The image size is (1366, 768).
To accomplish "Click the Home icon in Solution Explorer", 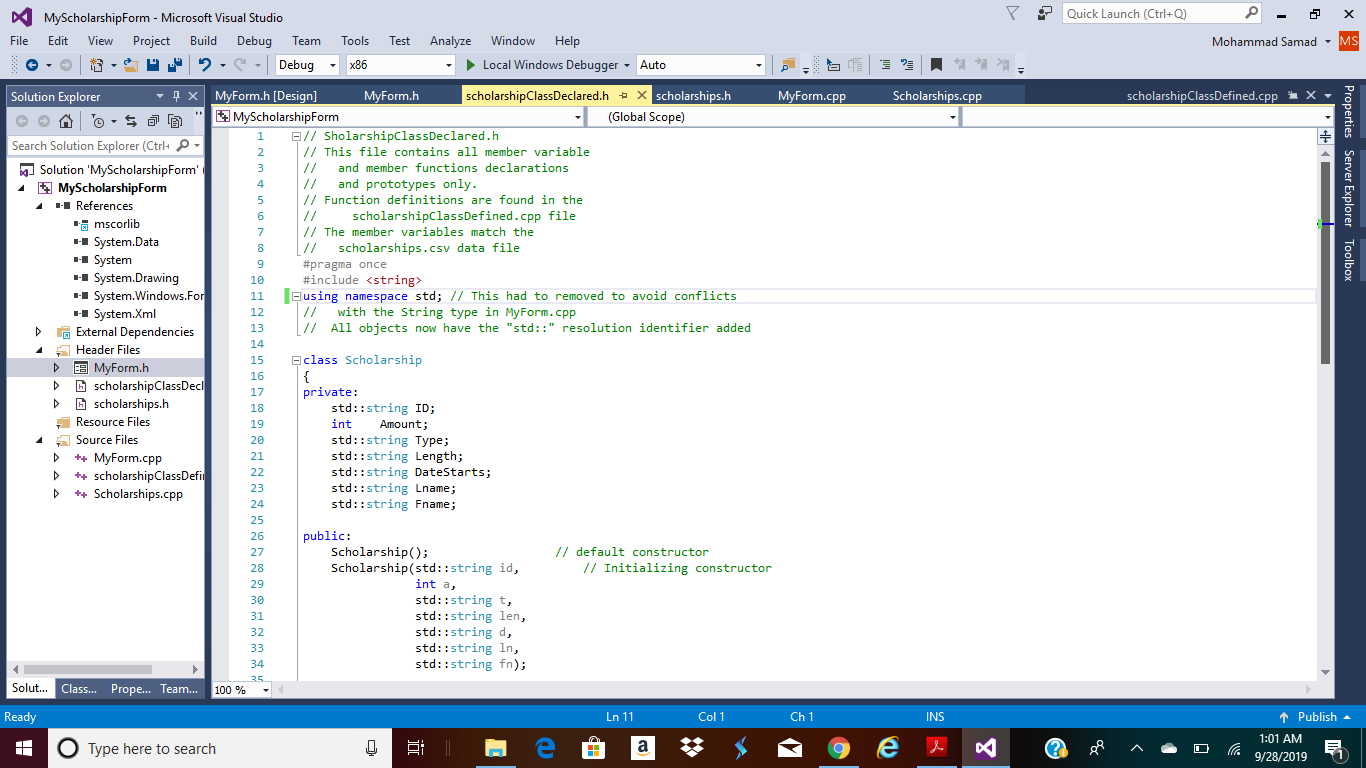I will click(65, 121).
